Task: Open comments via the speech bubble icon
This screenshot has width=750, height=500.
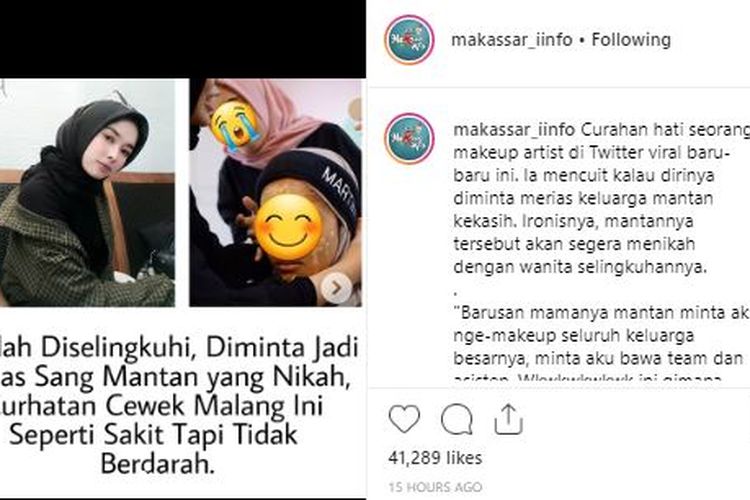Action: (457, 420)
